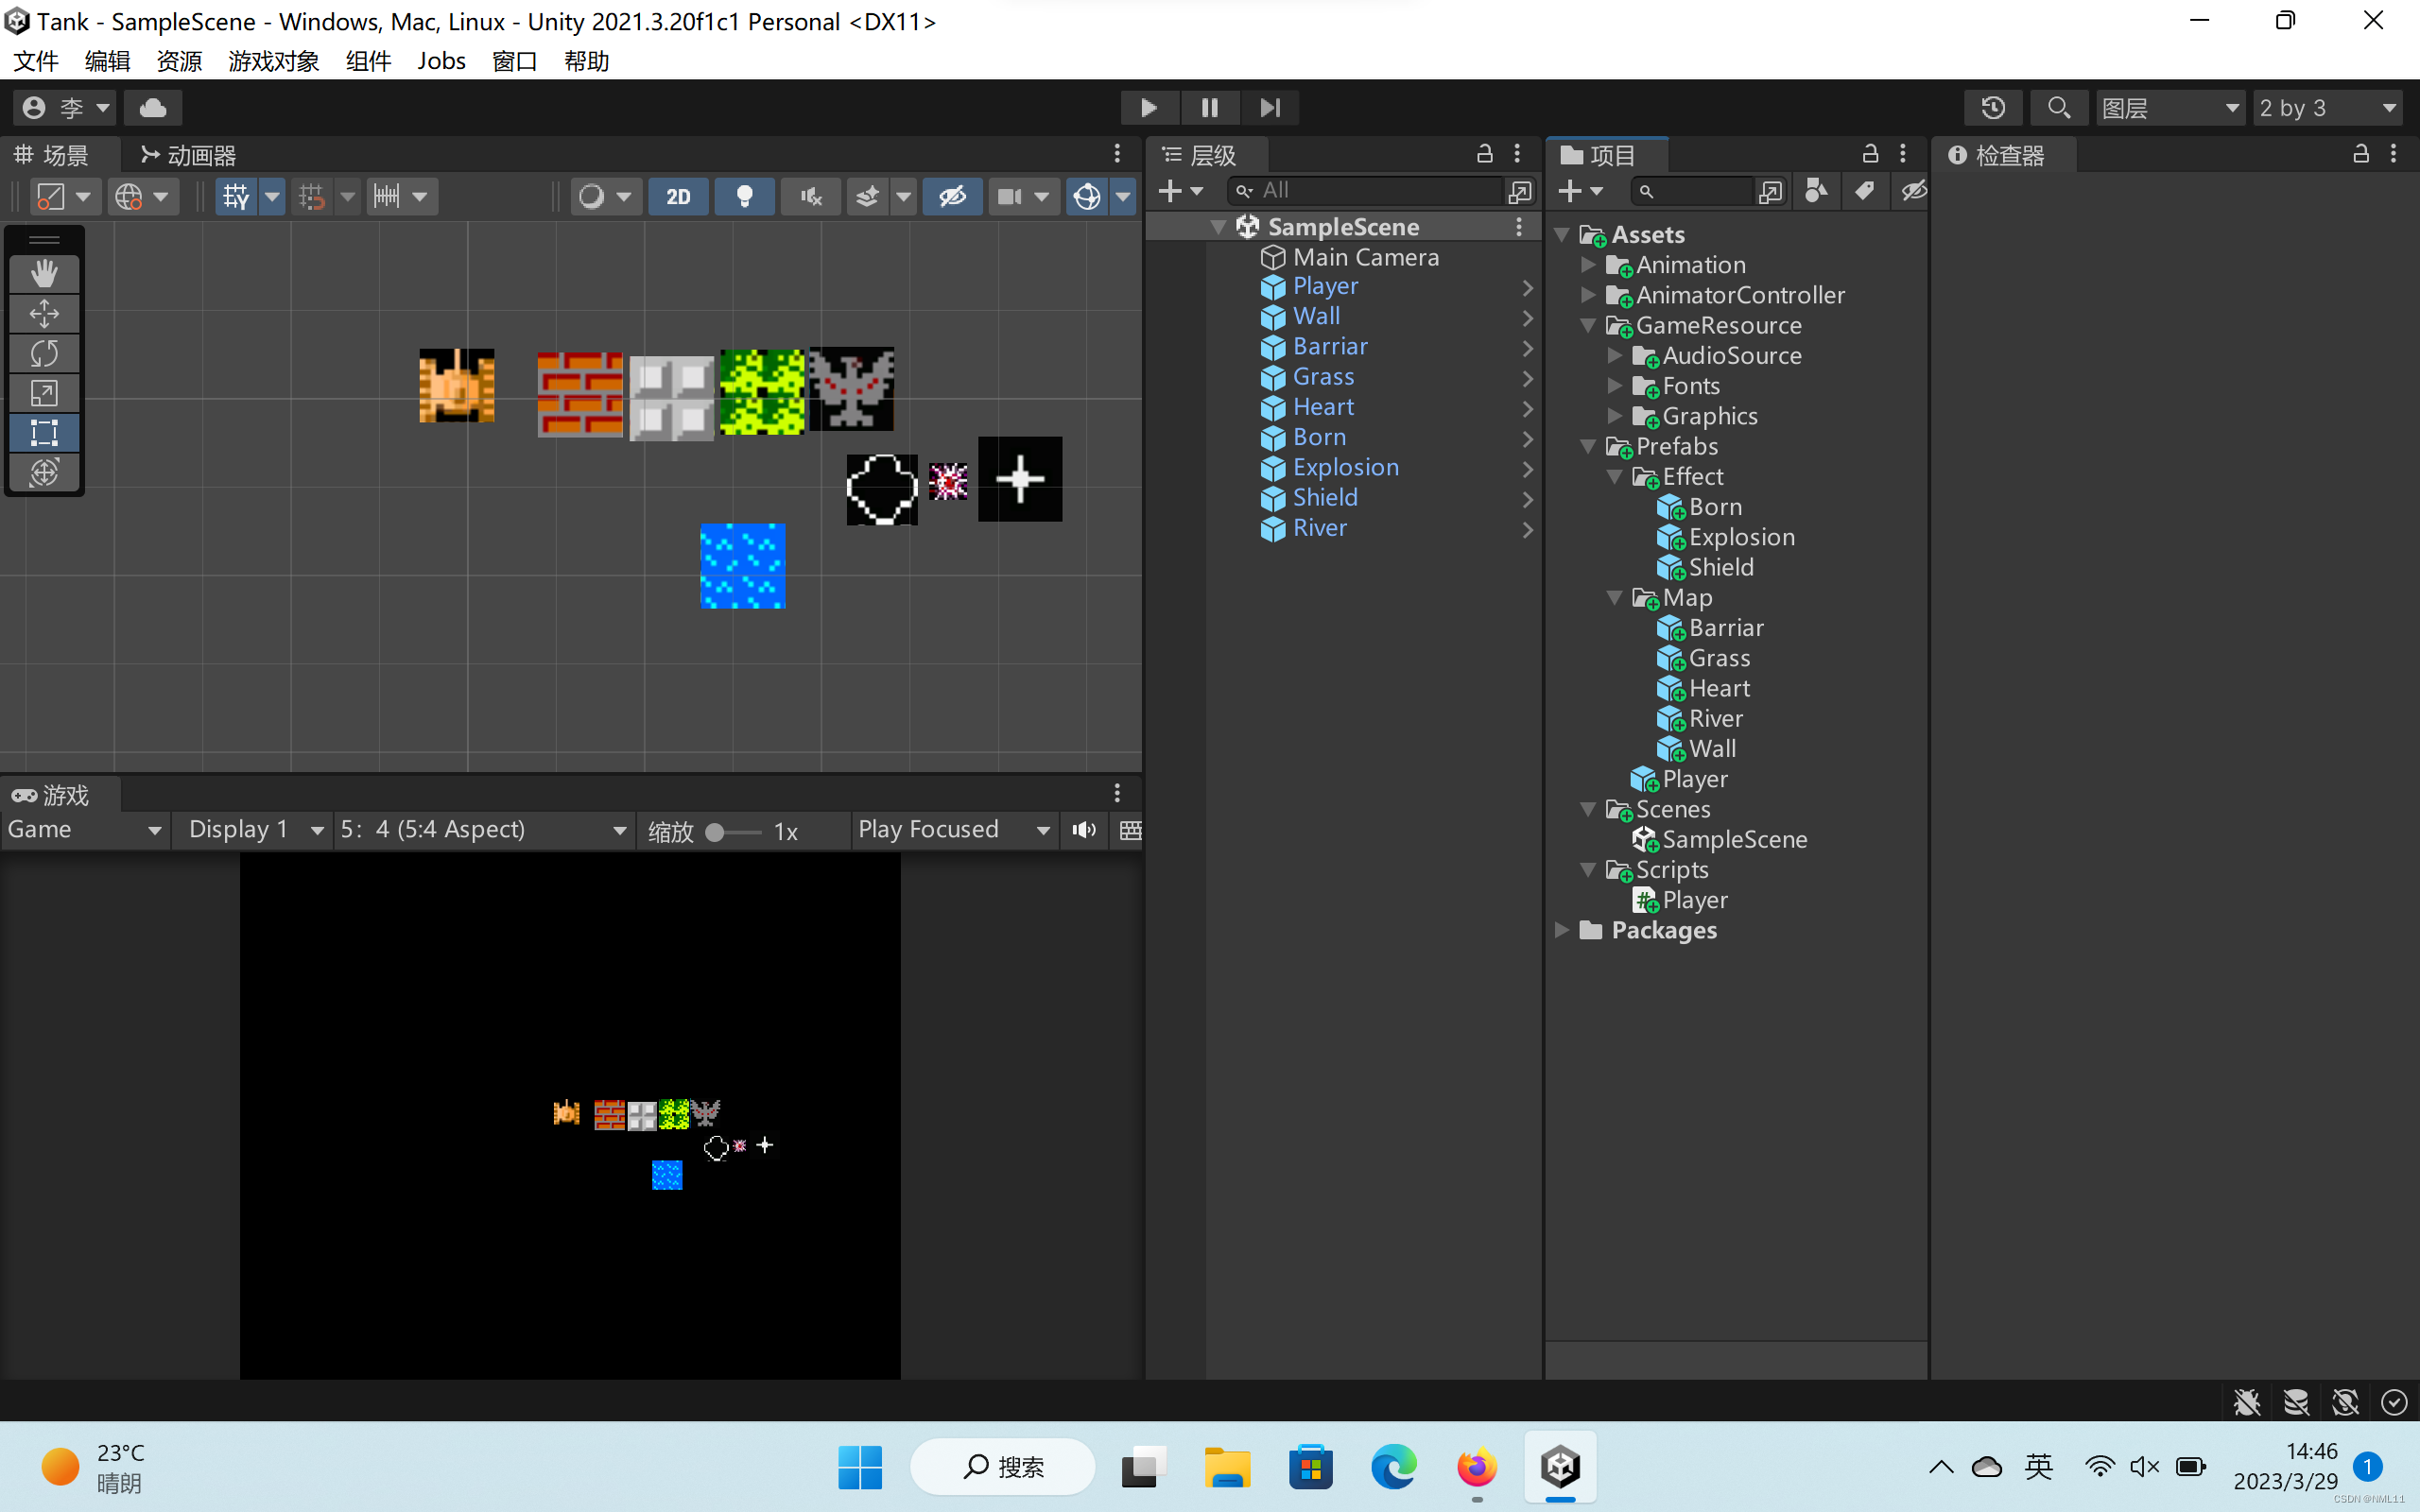
Task: Open the global search magnifier
Action: tap(2058, 107)
